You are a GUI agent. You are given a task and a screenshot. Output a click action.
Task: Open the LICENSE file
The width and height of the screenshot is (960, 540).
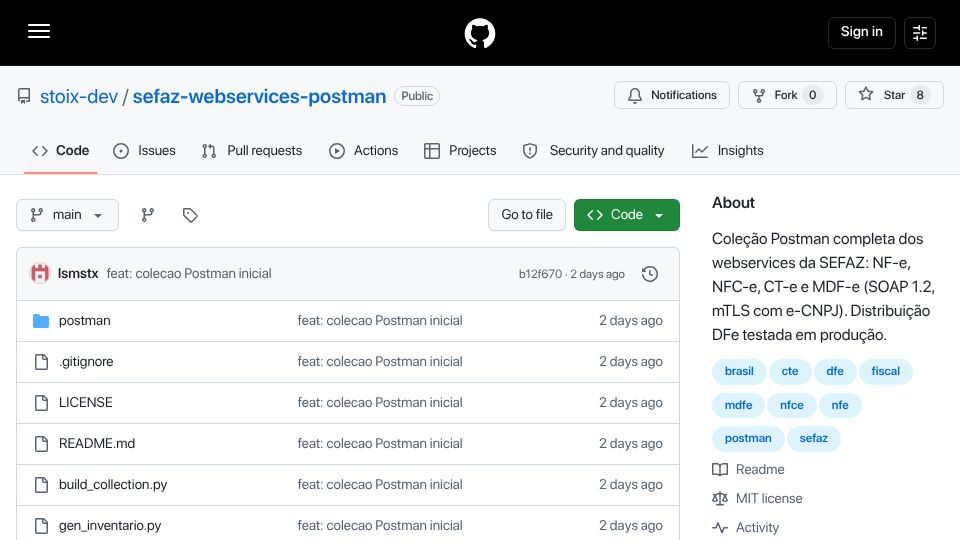click(x=86, y=403)
